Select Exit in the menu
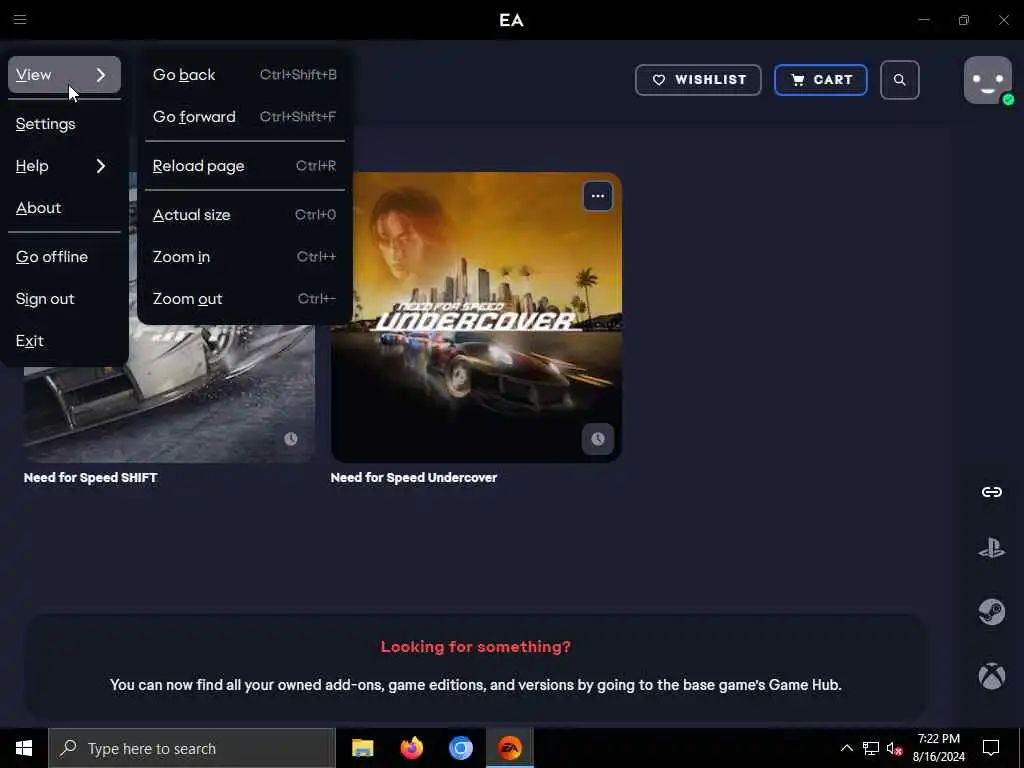The height and width of the screenshot is (768, 1024). 64,340
